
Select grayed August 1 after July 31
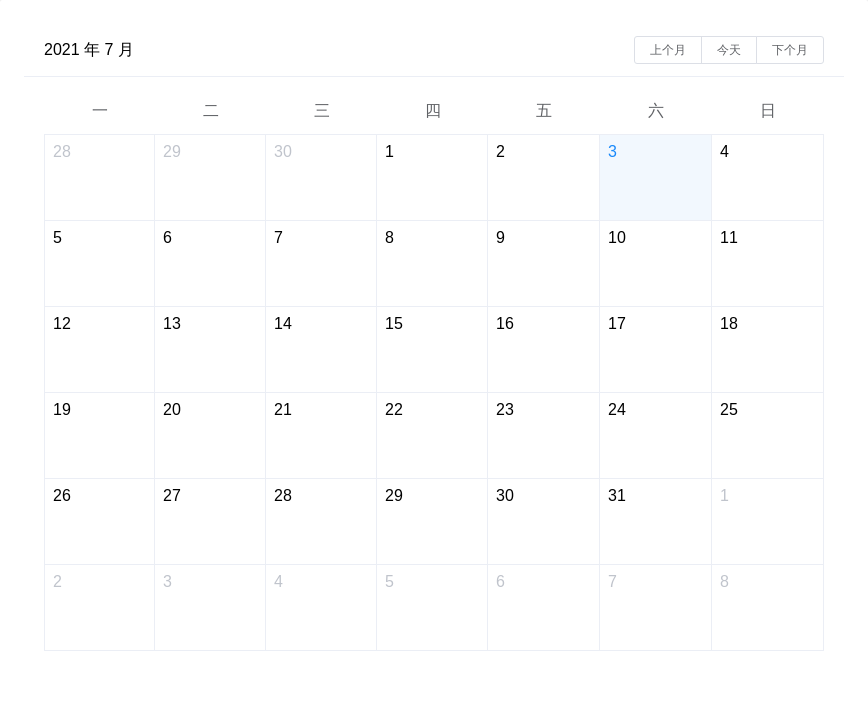tap(767, 522)
